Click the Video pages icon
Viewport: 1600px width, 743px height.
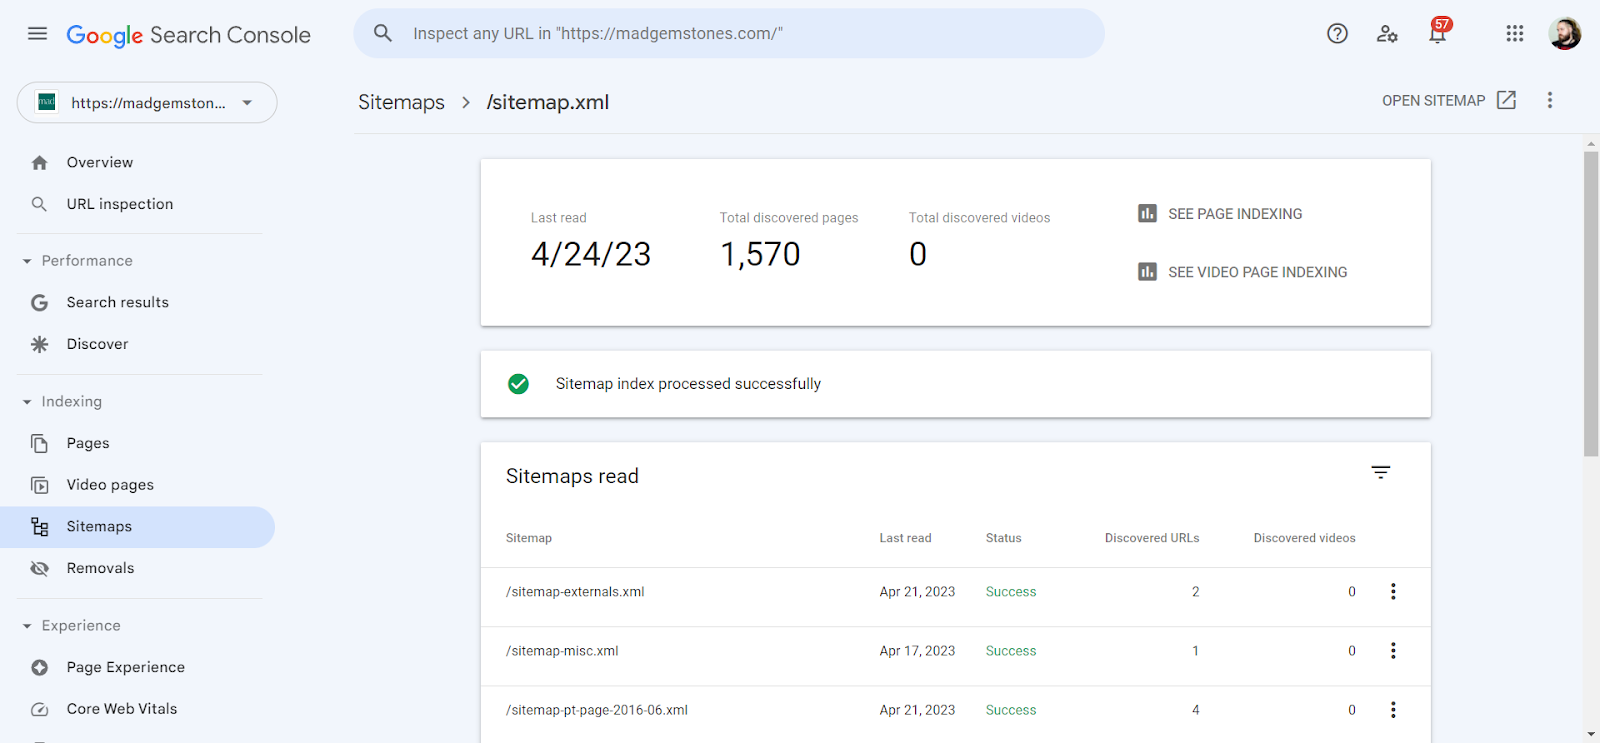(x=39, y=485)
